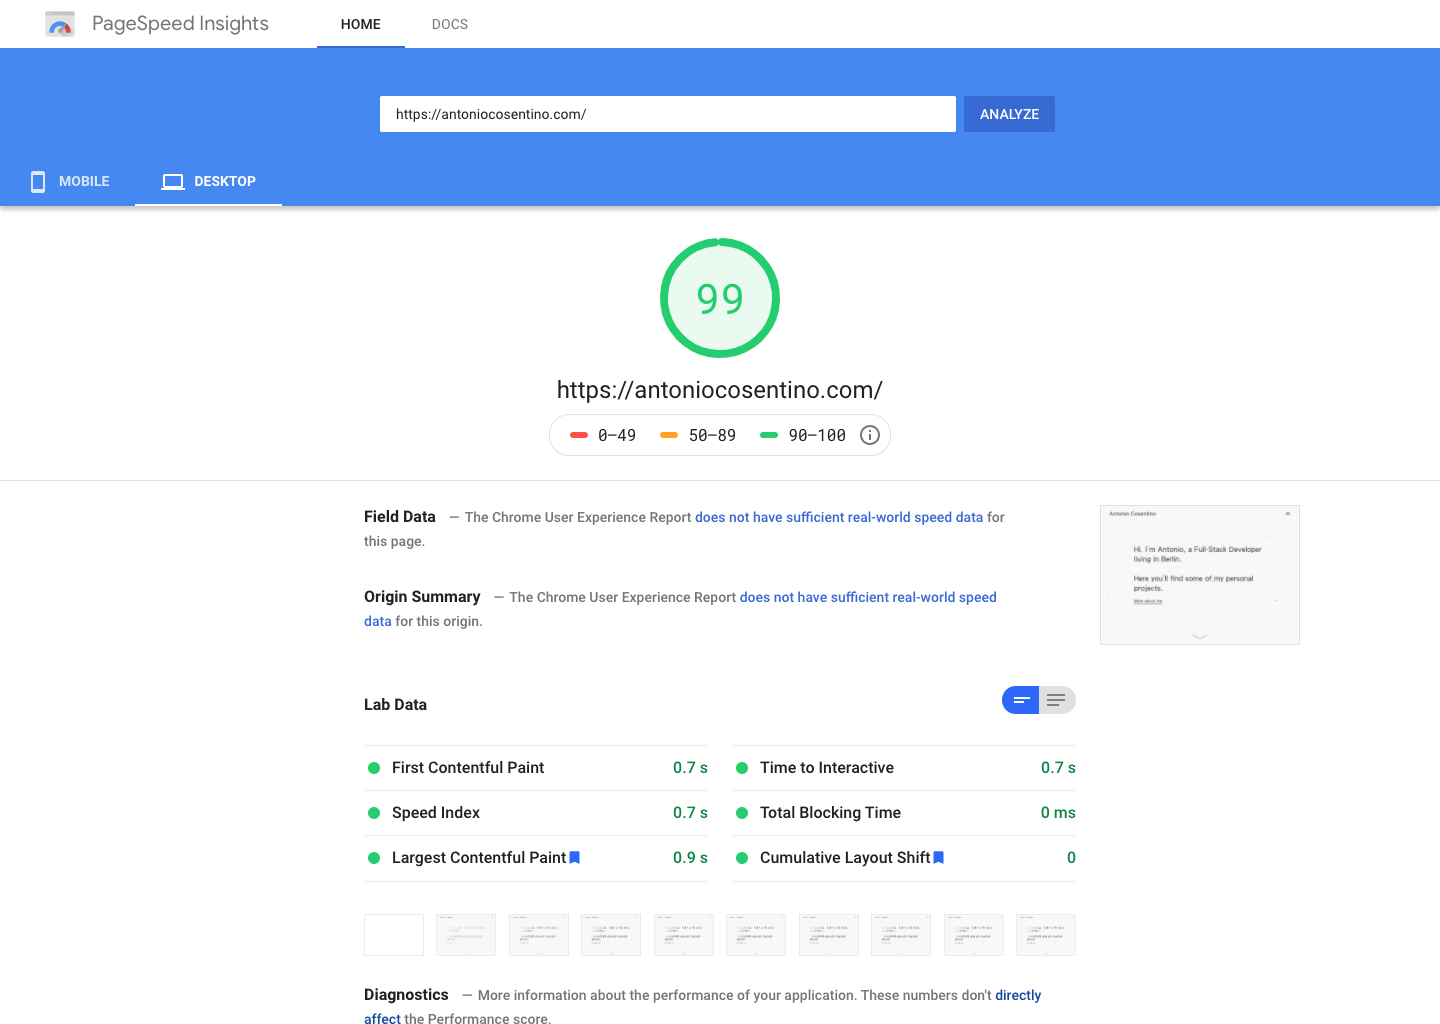Click the page screenshot thumbnail

pyautogui.click(x=1200, y=575)
